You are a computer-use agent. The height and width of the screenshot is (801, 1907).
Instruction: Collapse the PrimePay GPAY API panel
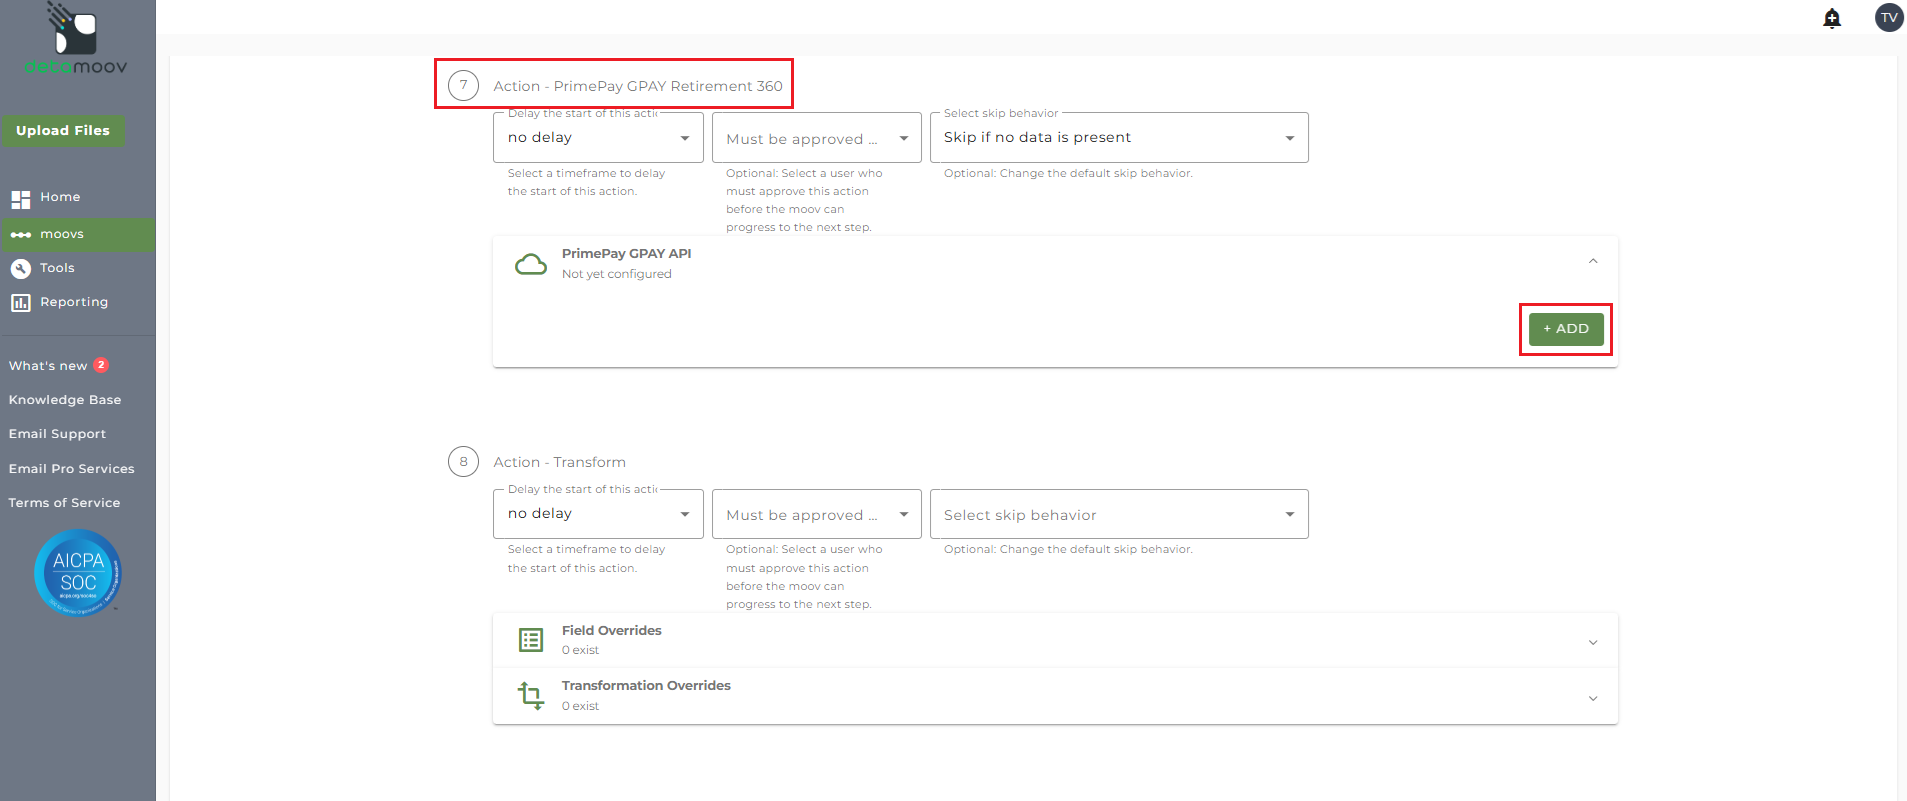(x=1593, y=261)
